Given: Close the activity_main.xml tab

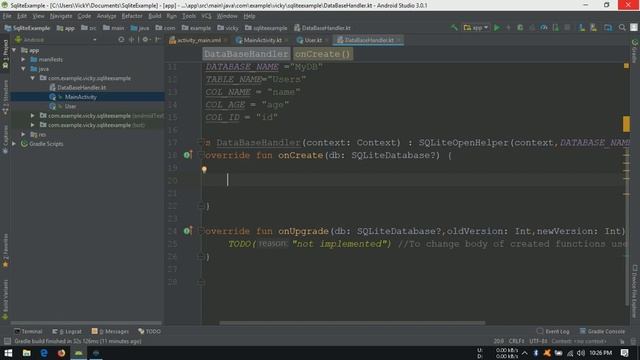Looking at the screenshot, I should 225,40.
